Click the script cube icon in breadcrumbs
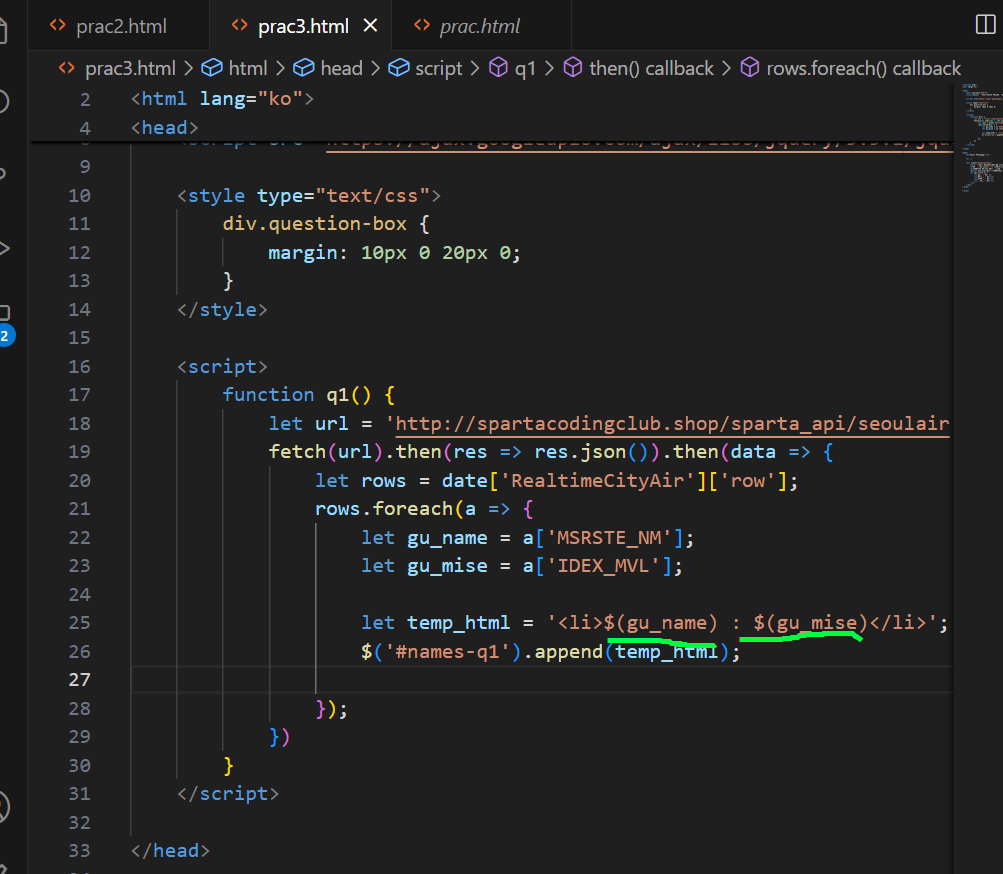This screenshot has height=874, width=1003. [399, 68]
